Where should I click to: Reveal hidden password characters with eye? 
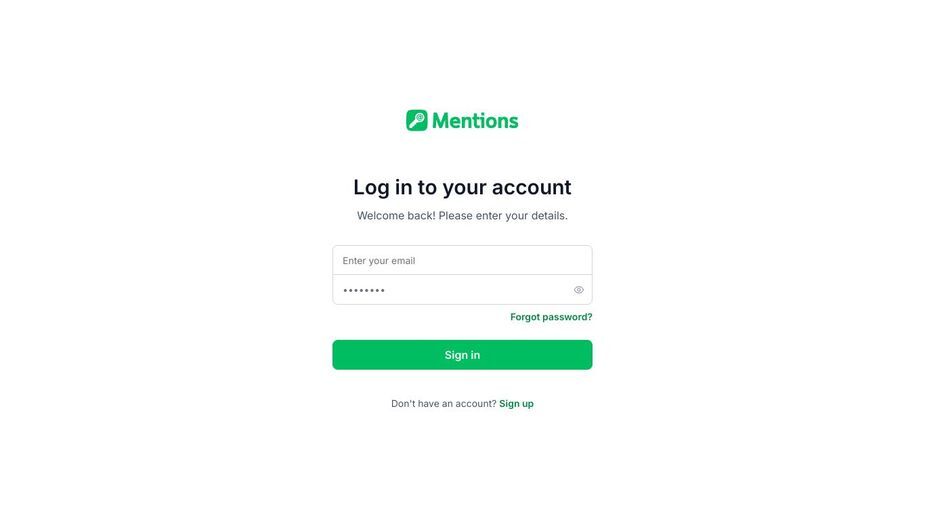point(579,290)
